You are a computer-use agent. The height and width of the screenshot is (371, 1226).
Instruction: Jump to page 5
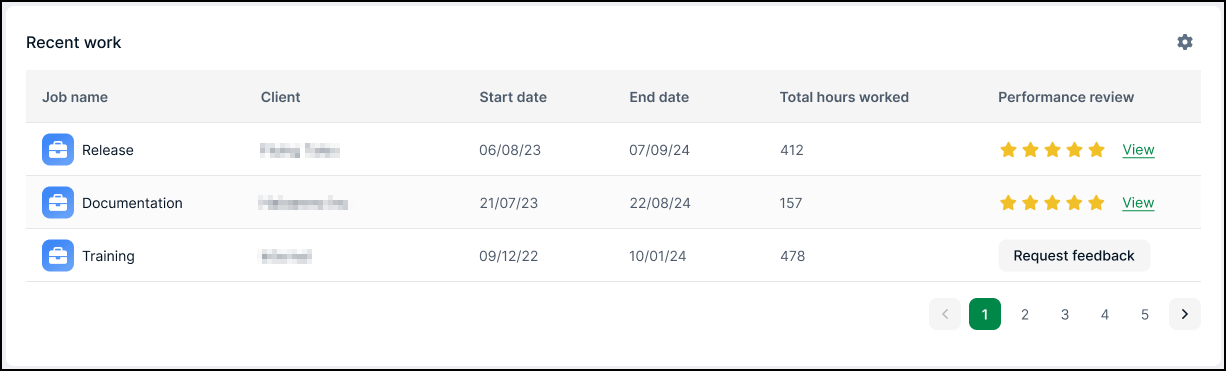pos(1145,314)
